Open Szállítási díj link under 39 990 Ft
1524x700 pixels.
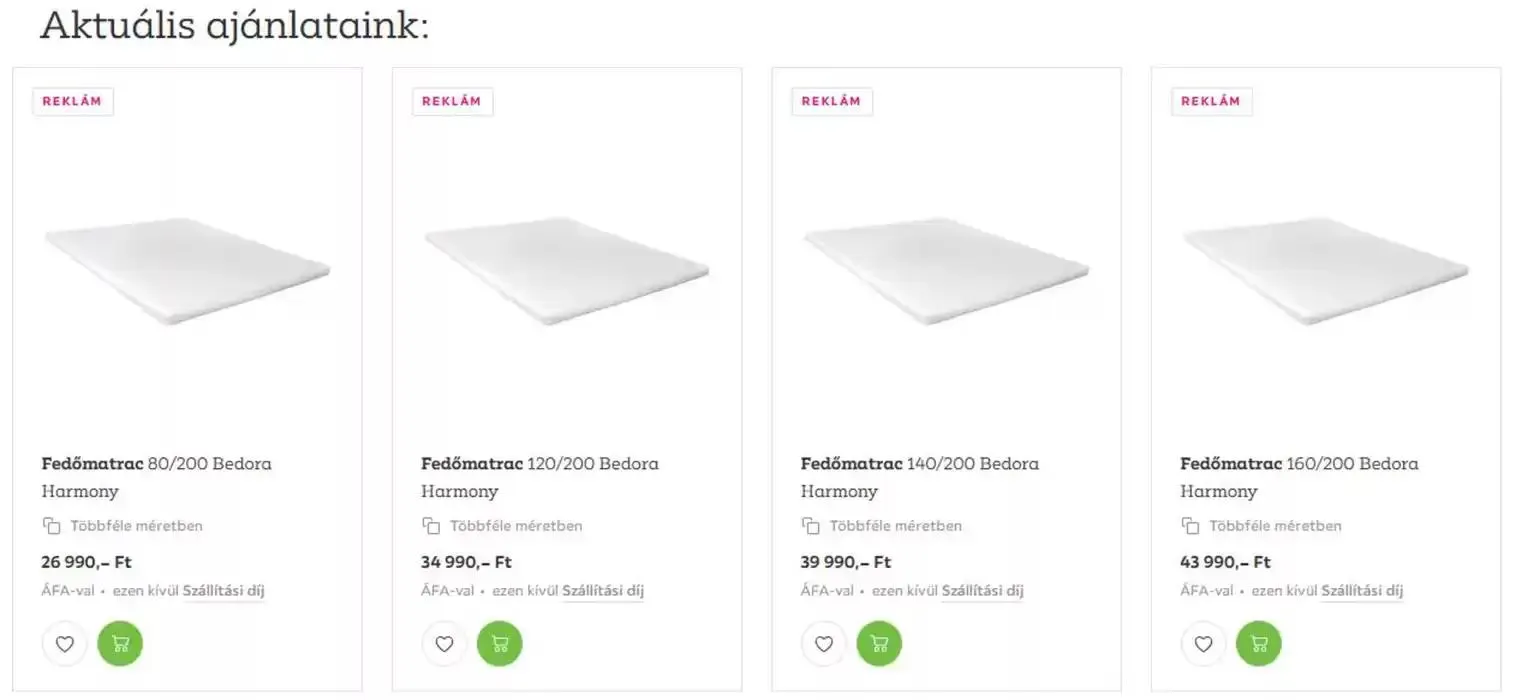pyautogui.click(x=983, y=591)
